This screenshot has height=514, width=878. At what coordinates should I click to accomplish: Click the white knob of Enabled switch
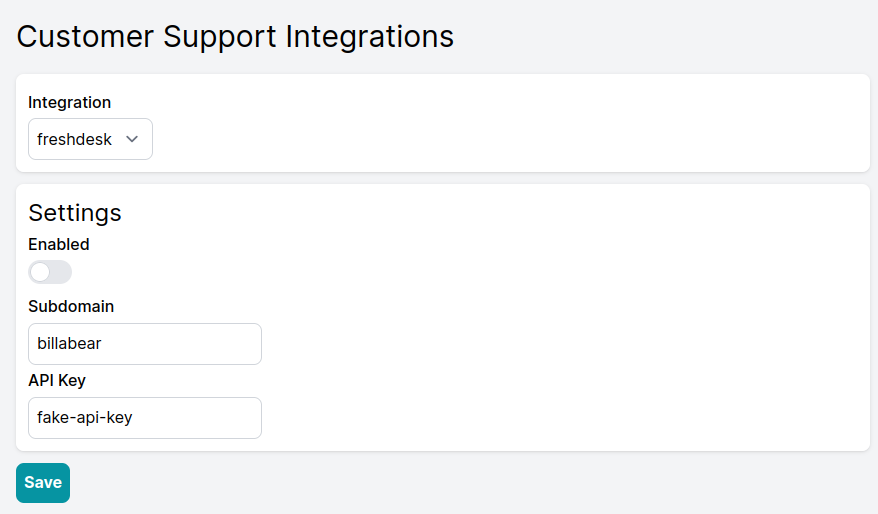pyautogui.click(x=40, y=272)
